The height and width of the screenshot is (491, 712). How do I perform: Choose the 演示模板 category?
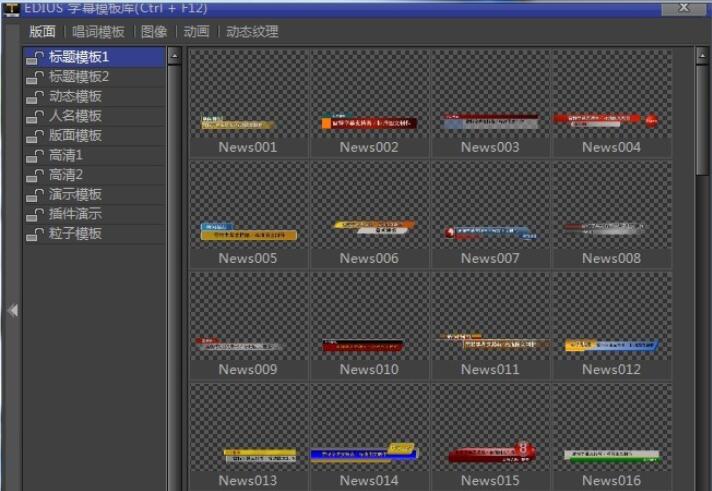click(94, 194)
